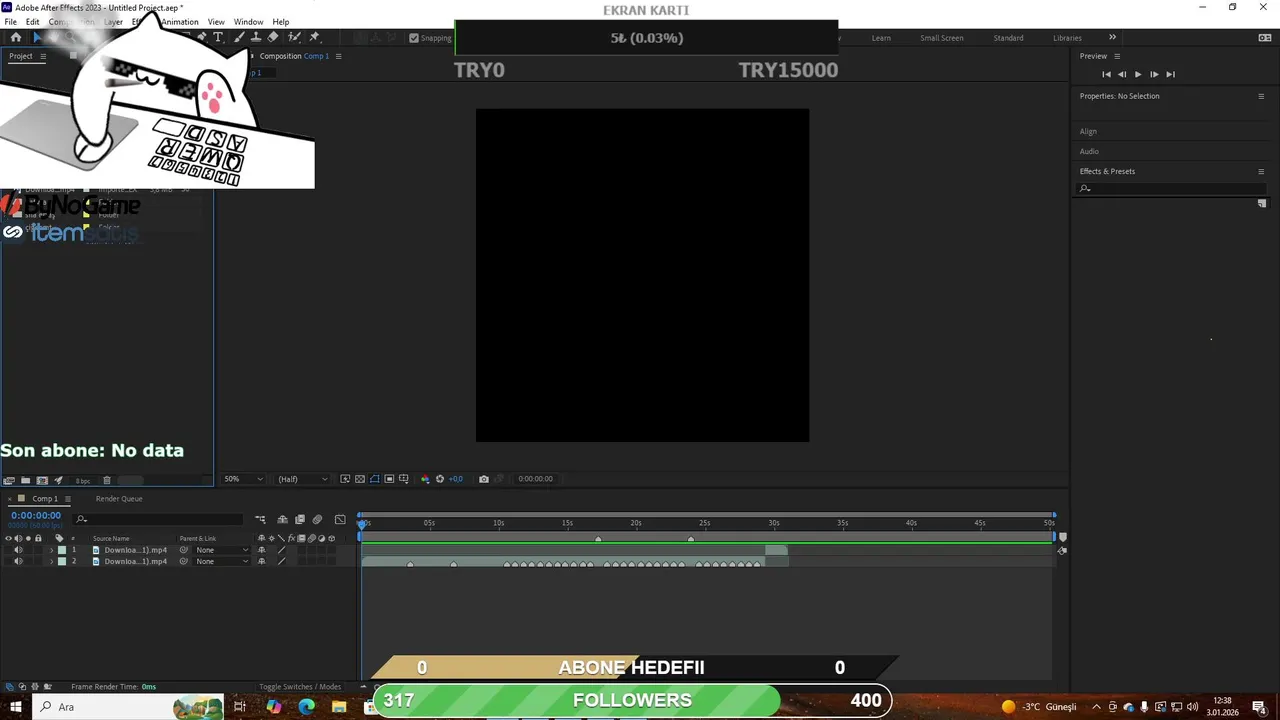Step to next frame in Preview

[x=1154, y=74]
